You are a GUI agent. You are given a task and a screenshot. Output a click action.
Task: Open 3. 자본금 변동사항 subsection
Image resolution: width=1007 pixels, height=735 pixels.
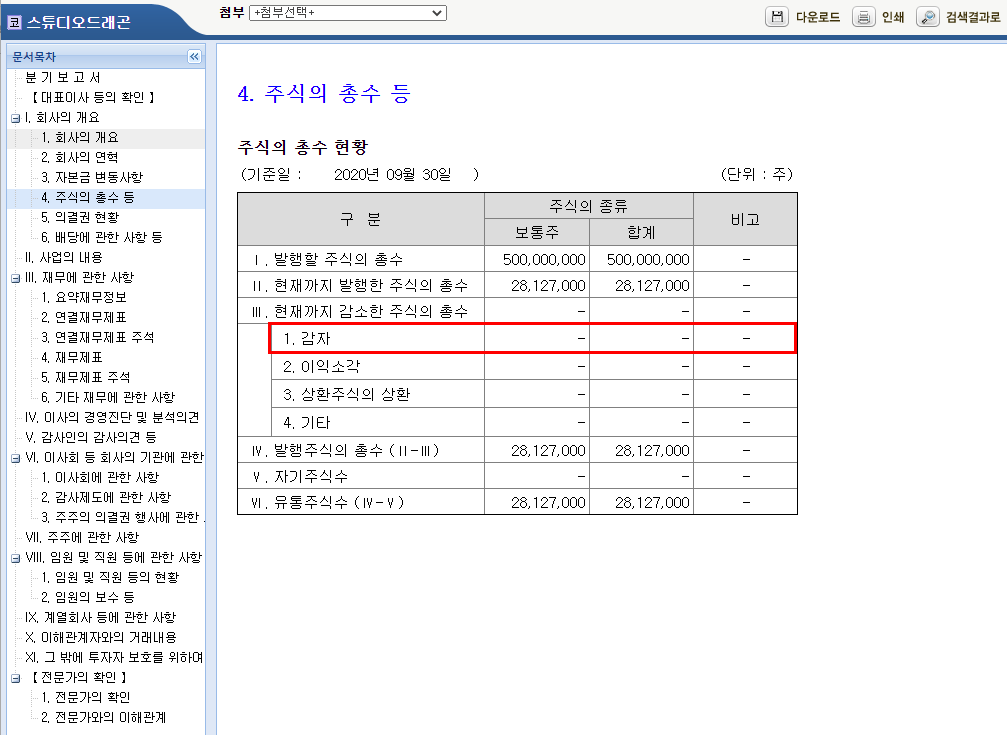coord(92,177)
